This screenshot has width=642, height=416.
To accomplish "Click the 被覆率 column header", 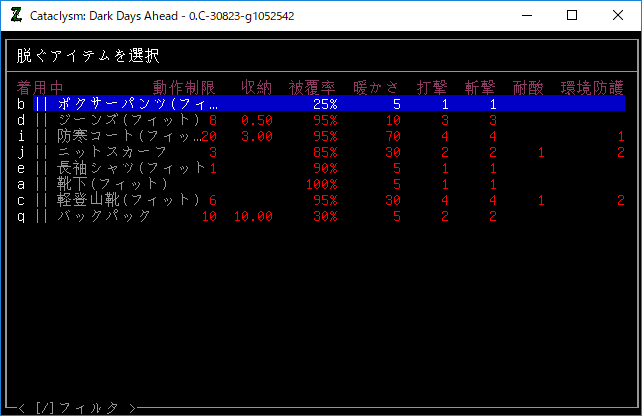I will (x=312, y=88).
